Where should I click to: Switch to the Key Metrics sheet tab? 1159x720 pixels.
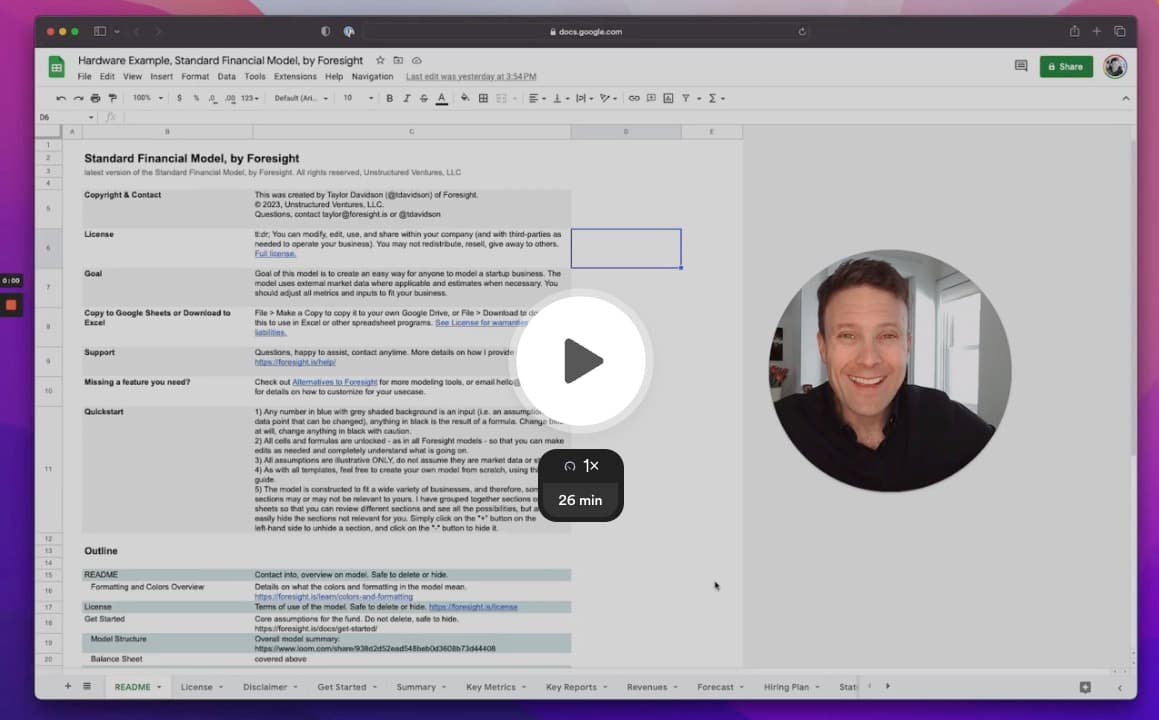pyautogui.click(x=489, y=687)
